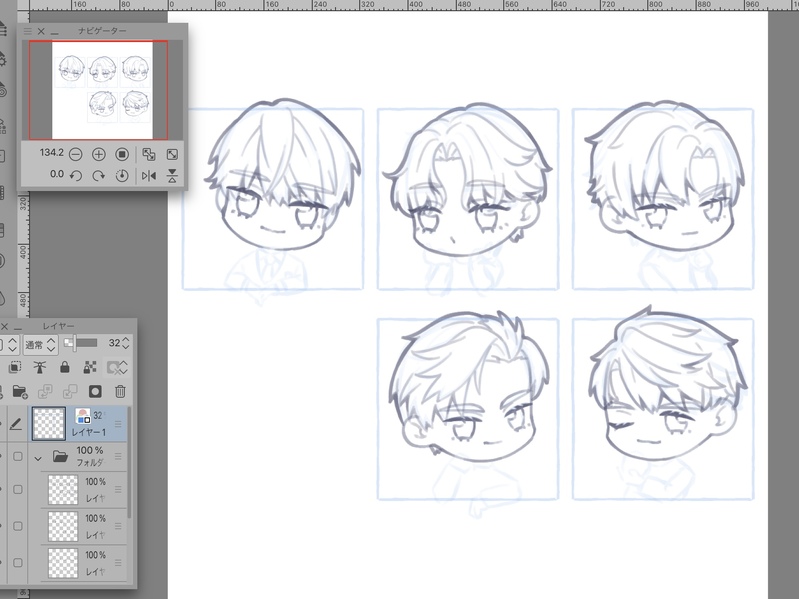The image size is (799, 599).
Task: Open the ナビゲーター panel hamburger menu
Action: [x=28, y=31]
